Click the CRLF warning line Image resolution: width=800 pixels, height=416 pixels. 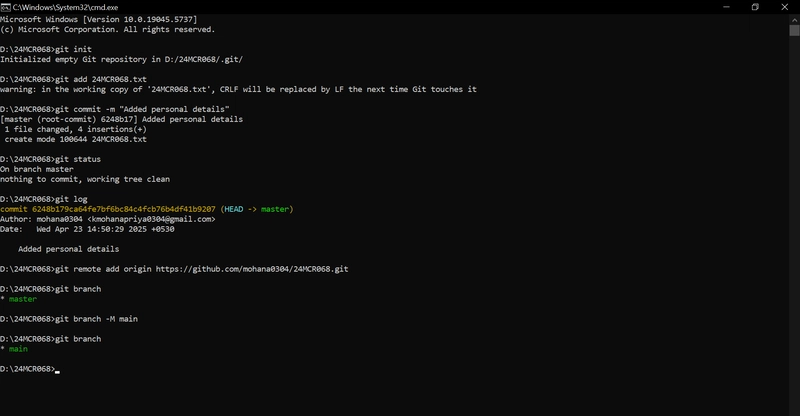click(x=238, y=89)
